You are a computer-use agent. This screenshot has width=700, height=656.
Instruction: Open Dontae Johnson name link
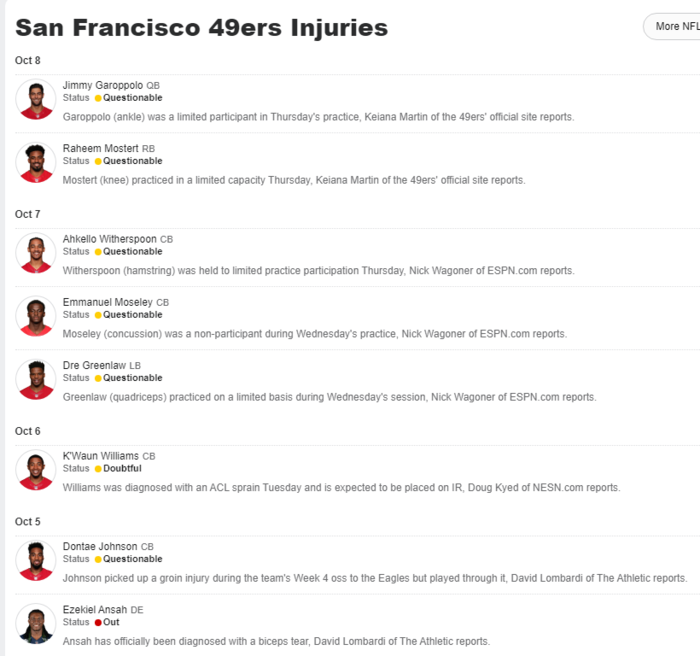pyautogui.click(x=100, y=547)
